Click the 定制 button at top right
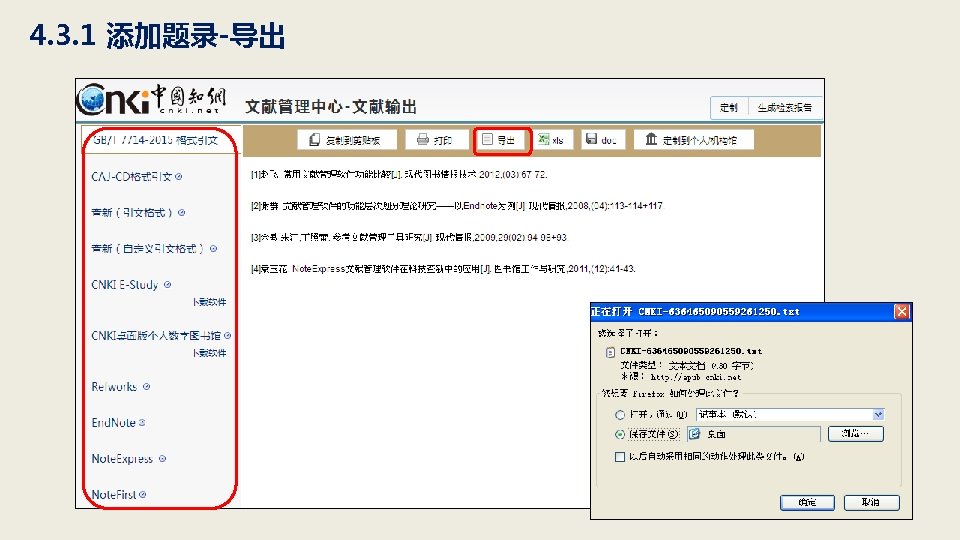The image size is (960, 540). tap(729, 108)
